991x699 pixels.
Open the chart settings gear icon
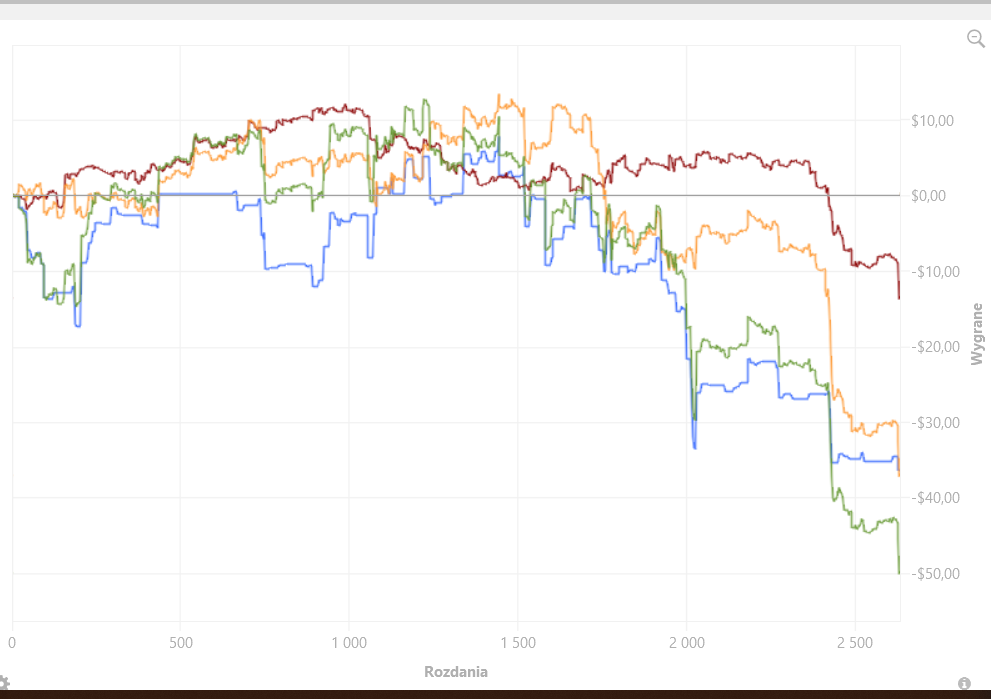click(4, 683)
